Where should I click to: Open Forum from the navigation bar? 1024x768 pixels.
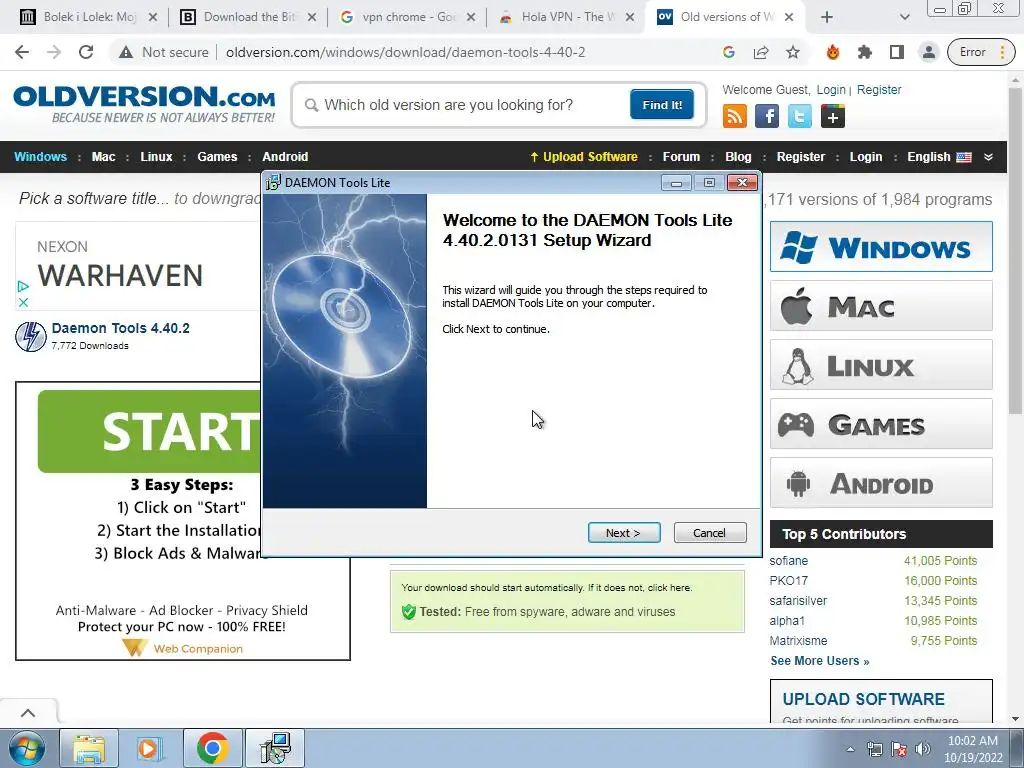(681, 157)
